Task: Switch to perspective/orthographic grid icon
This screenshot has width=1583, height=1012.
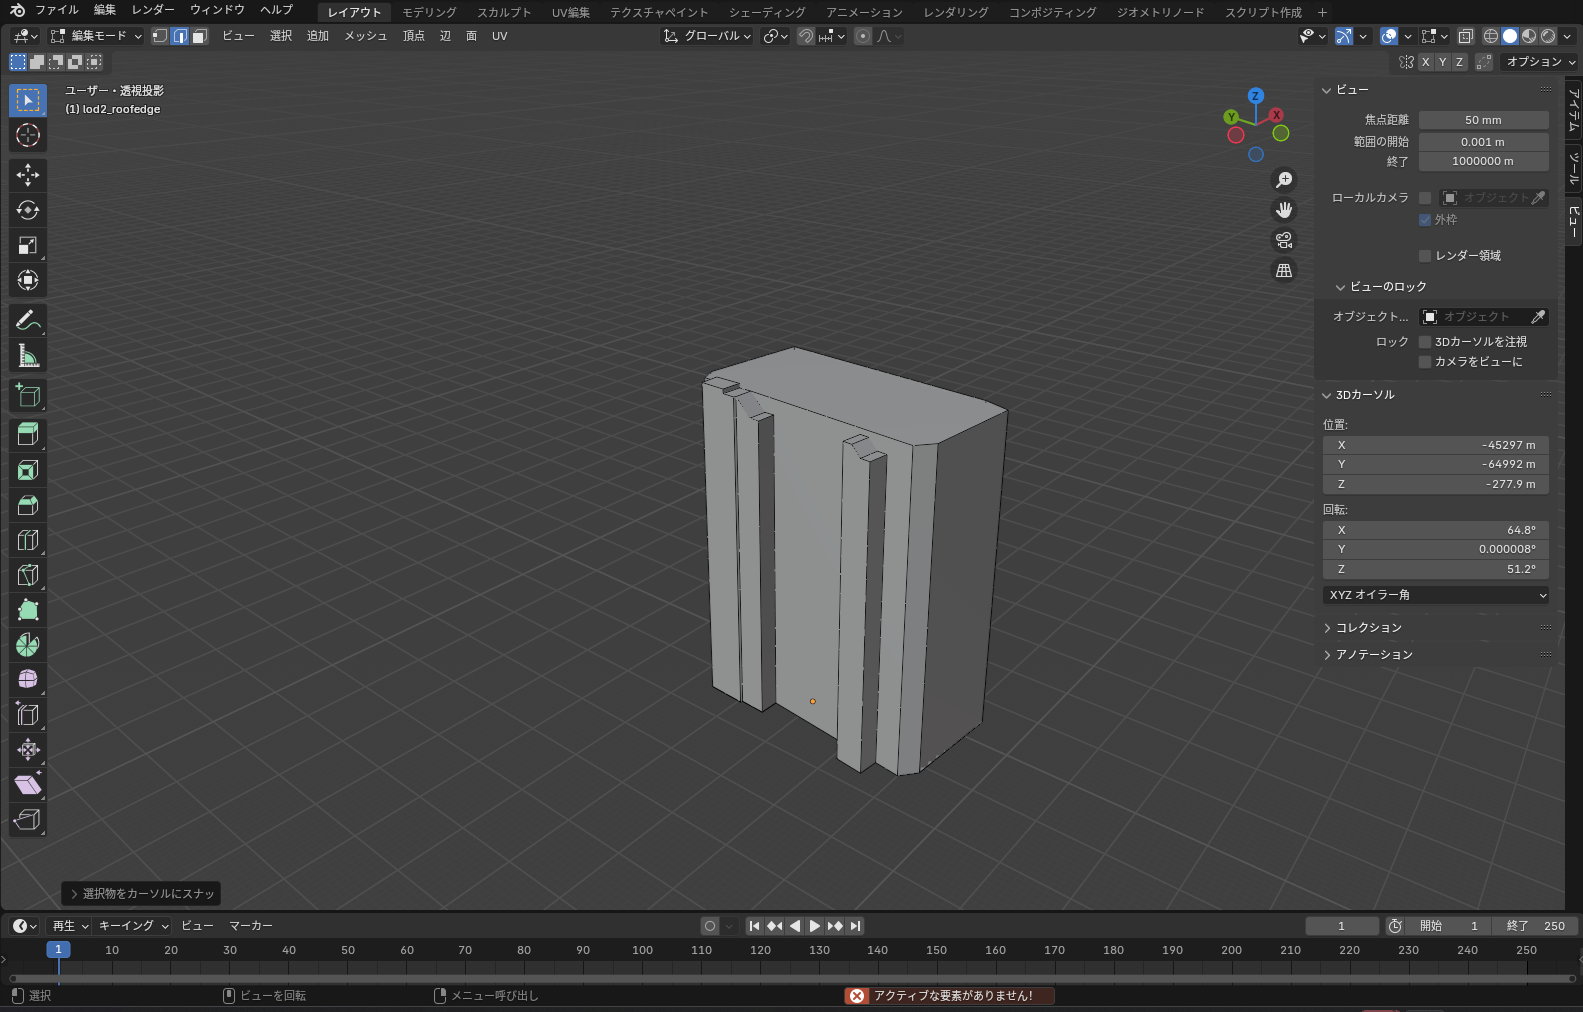Action: pyautogui.click(x=1284, y=271)
